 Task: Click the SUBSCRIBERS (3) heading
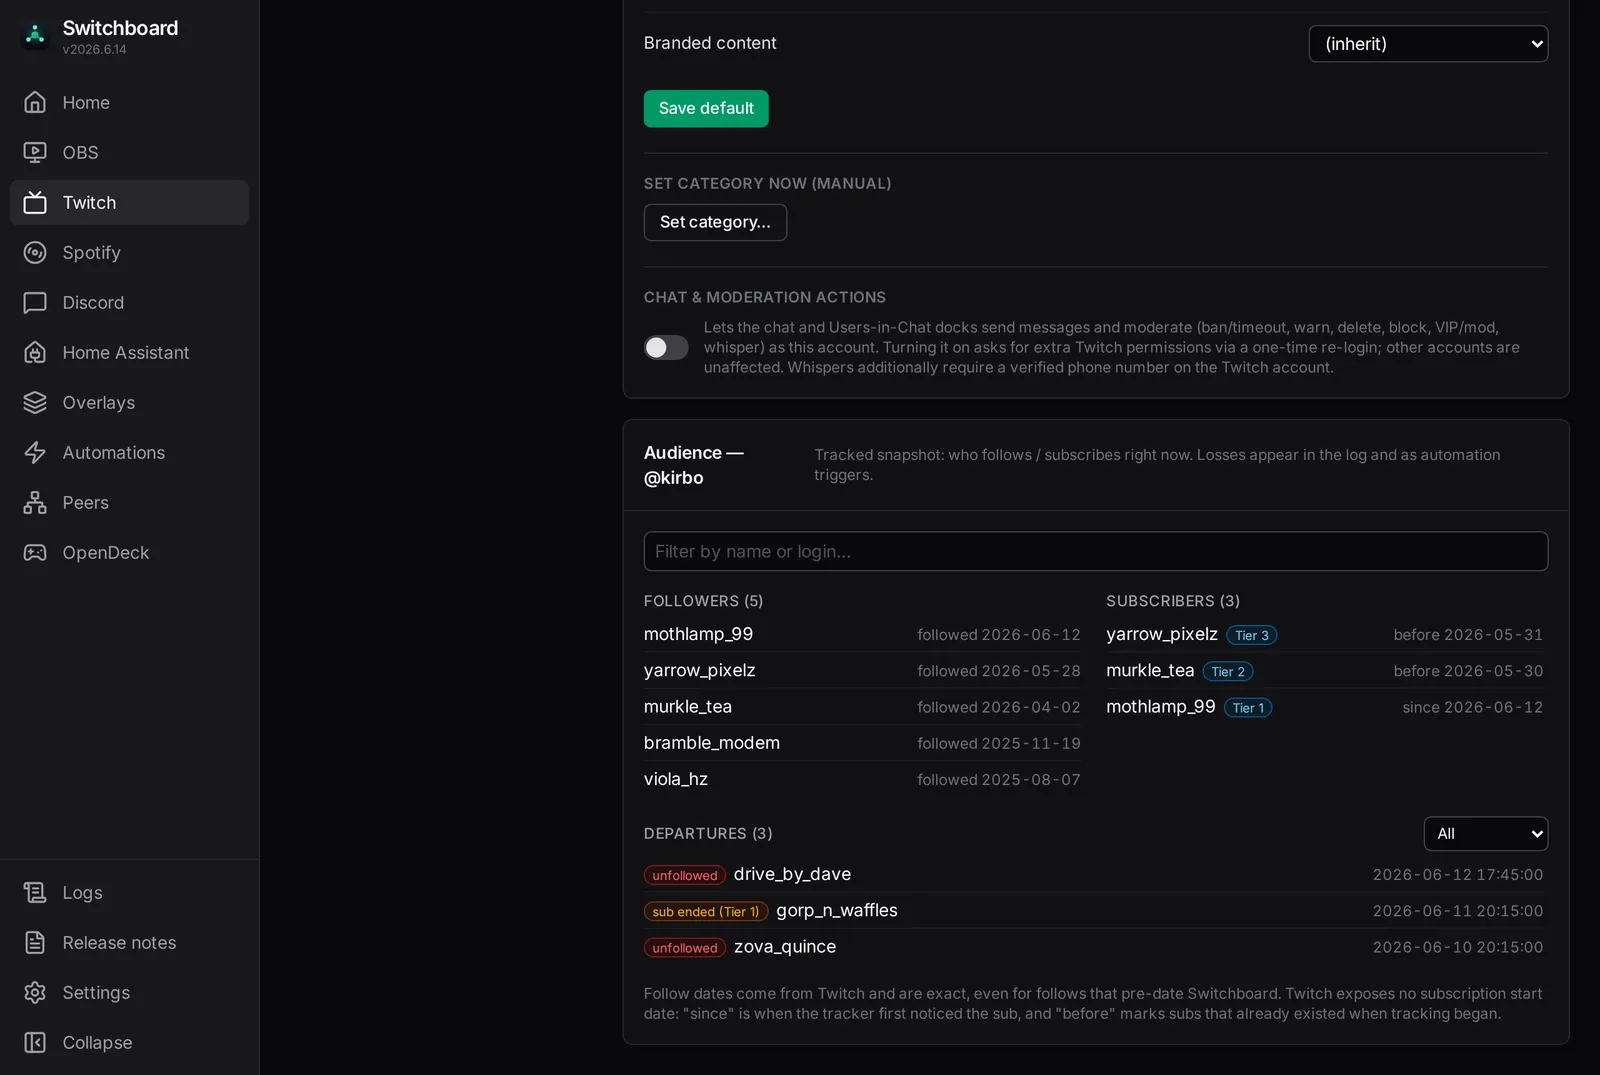[1173, 600]
